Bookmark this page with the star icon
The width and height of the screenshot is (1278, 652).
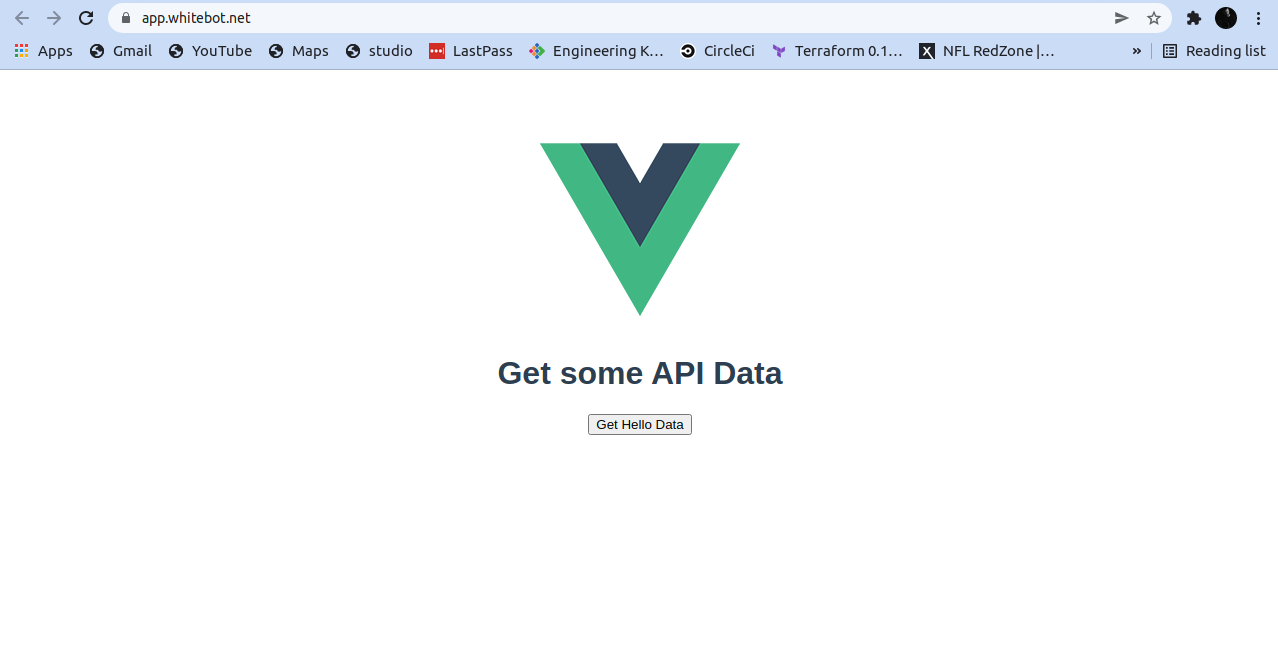[1154, 18]
